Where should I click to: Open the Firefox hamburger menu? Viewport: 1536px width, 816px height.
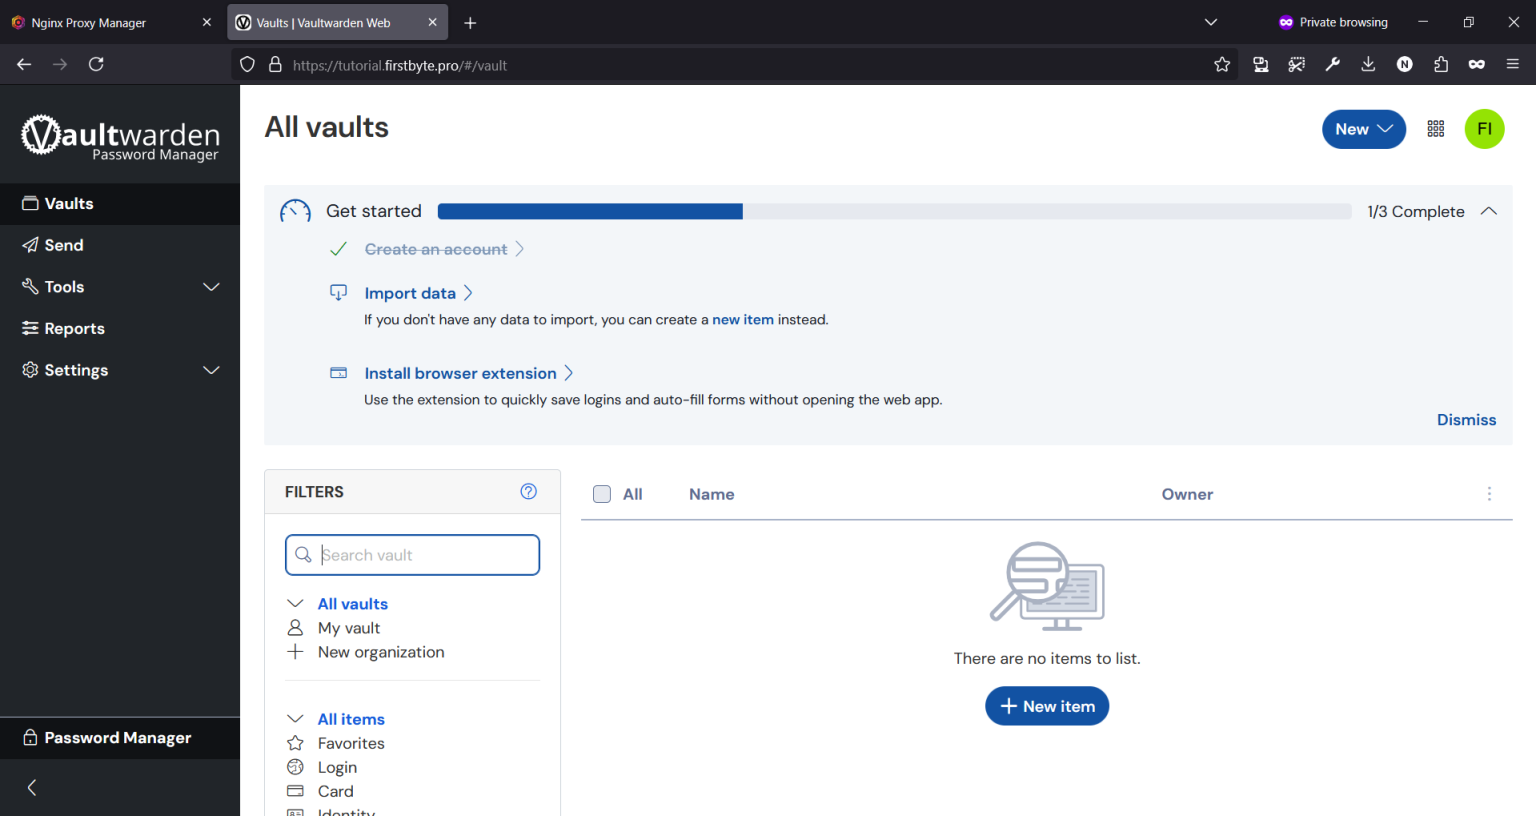click(x=1513, y=63)
